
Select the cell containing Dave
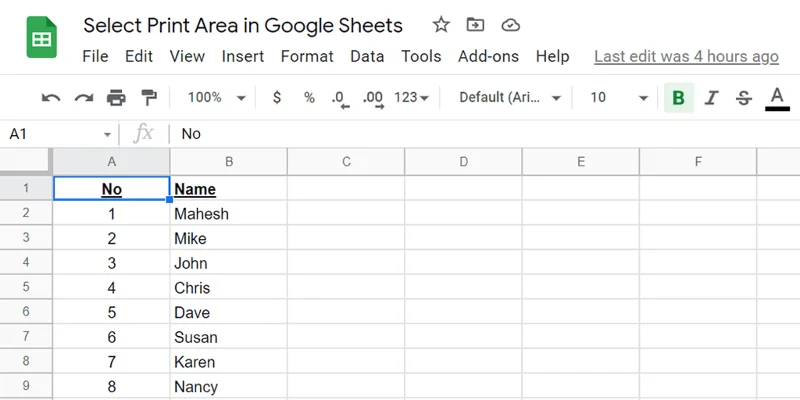pos(229,312)
